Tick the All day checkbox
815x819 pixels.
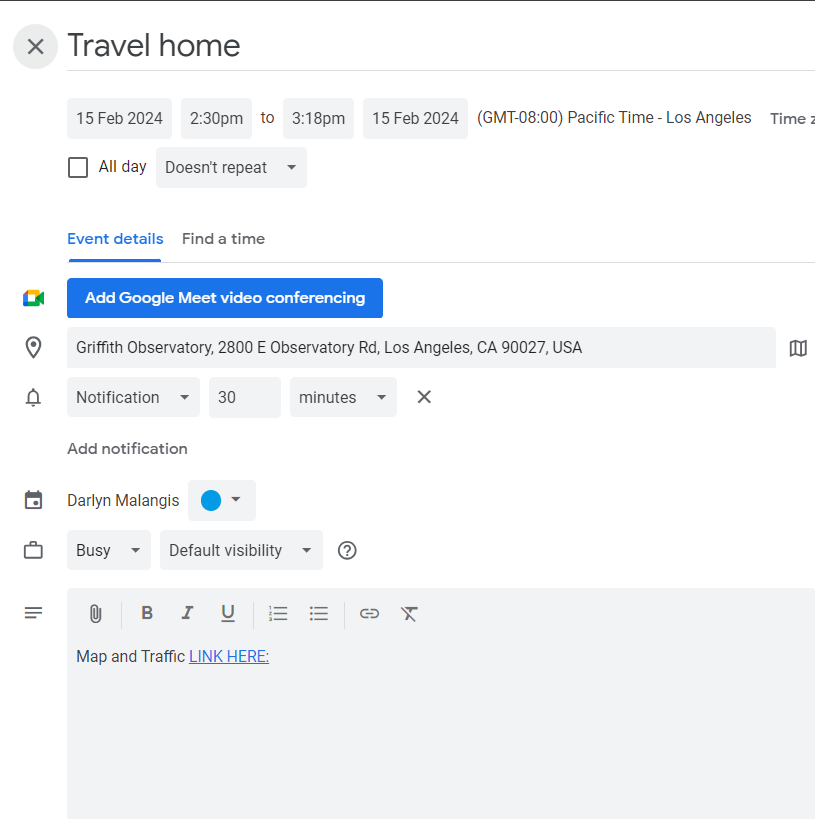pyautogui.click(x=78, y=168)
